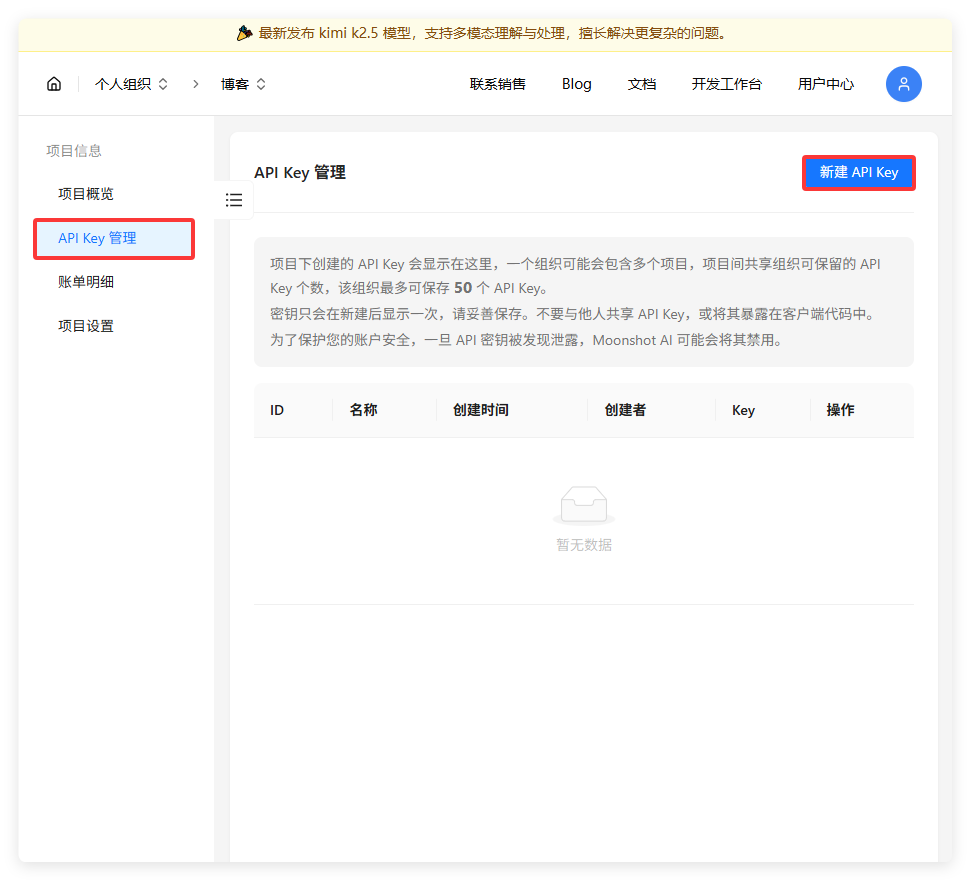Viewport: 970px width, 880px height.
Task: Click the breadcrumb chevron arrow separator
Action: [196, 84]
